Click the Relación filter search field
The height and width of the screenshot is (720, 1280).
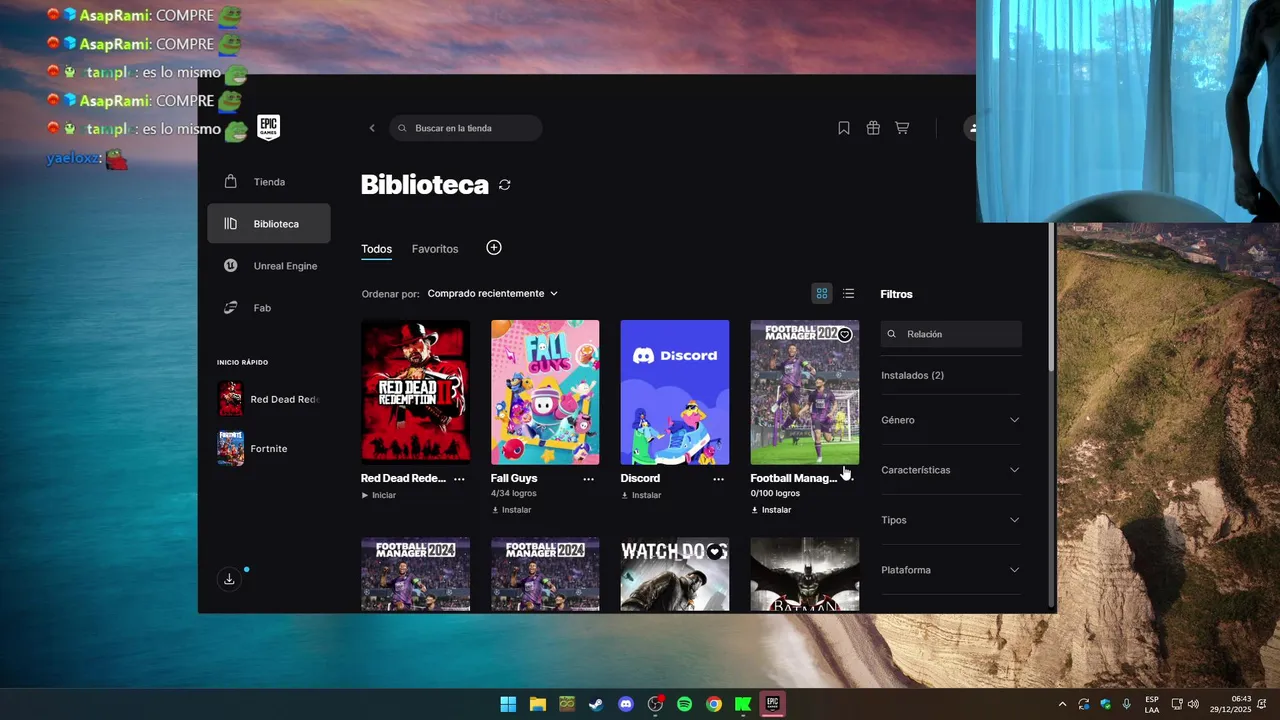951,334
